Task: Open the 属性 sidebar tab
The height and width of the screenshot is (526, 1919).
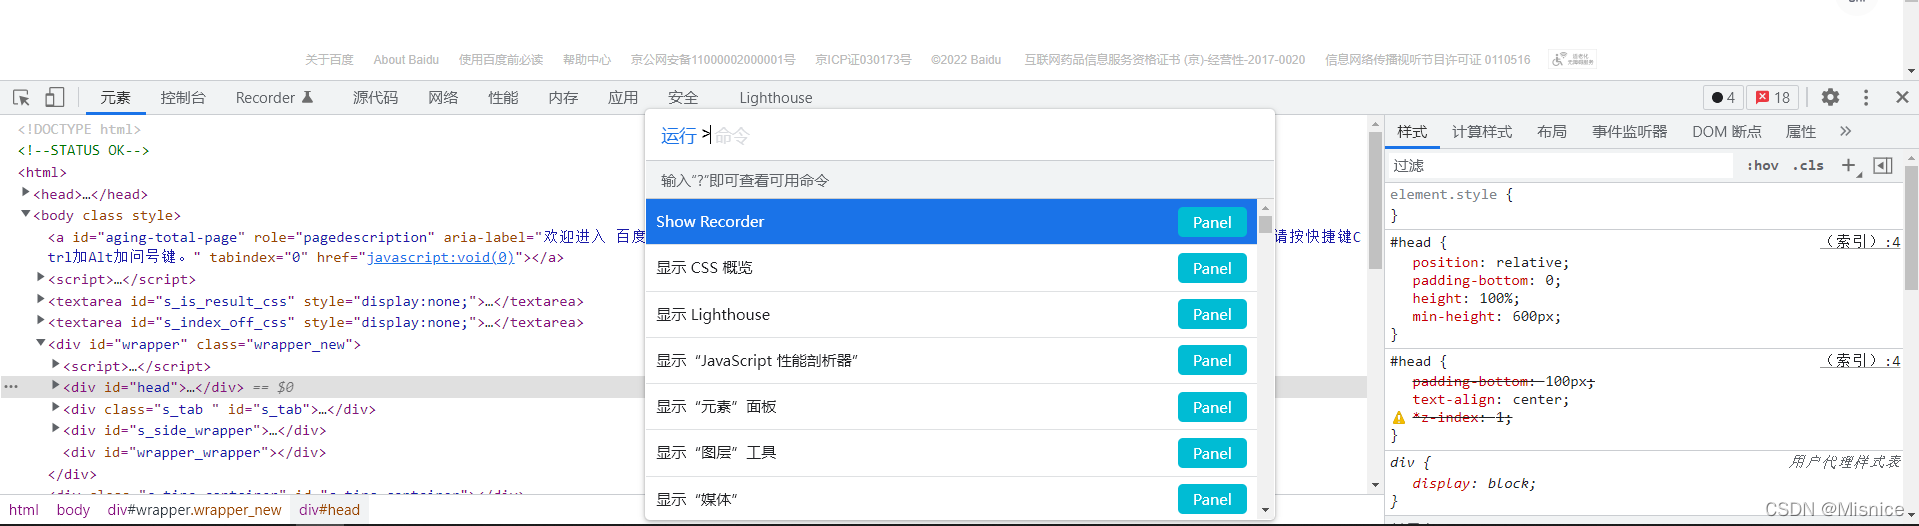Action: coord(1801,131)
